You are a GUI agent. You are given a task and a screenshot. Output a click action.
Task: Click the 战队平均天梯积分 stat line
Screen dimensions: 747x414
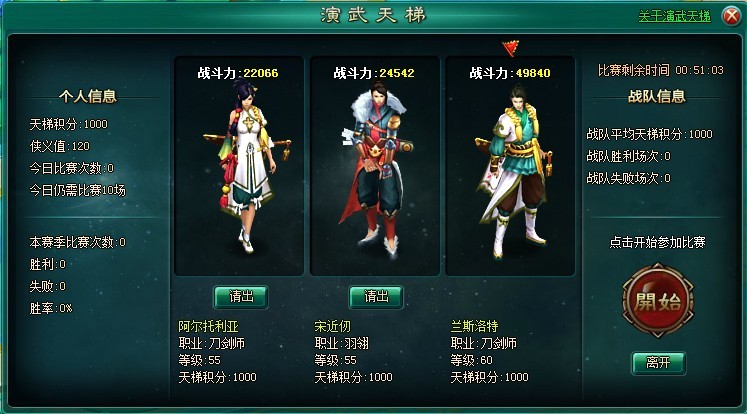(x=649, y=134)
